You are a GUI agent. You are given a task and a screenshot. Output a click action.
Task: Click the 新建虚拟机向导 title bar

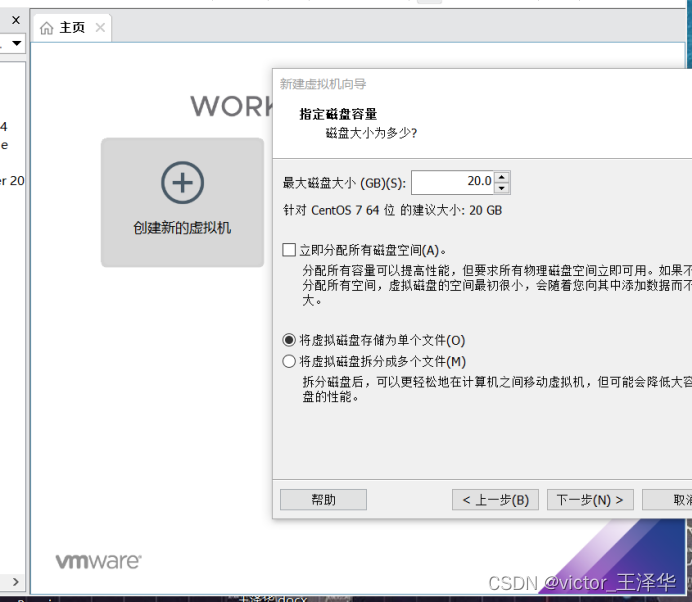pyautogui.click(x=481, y=84)
